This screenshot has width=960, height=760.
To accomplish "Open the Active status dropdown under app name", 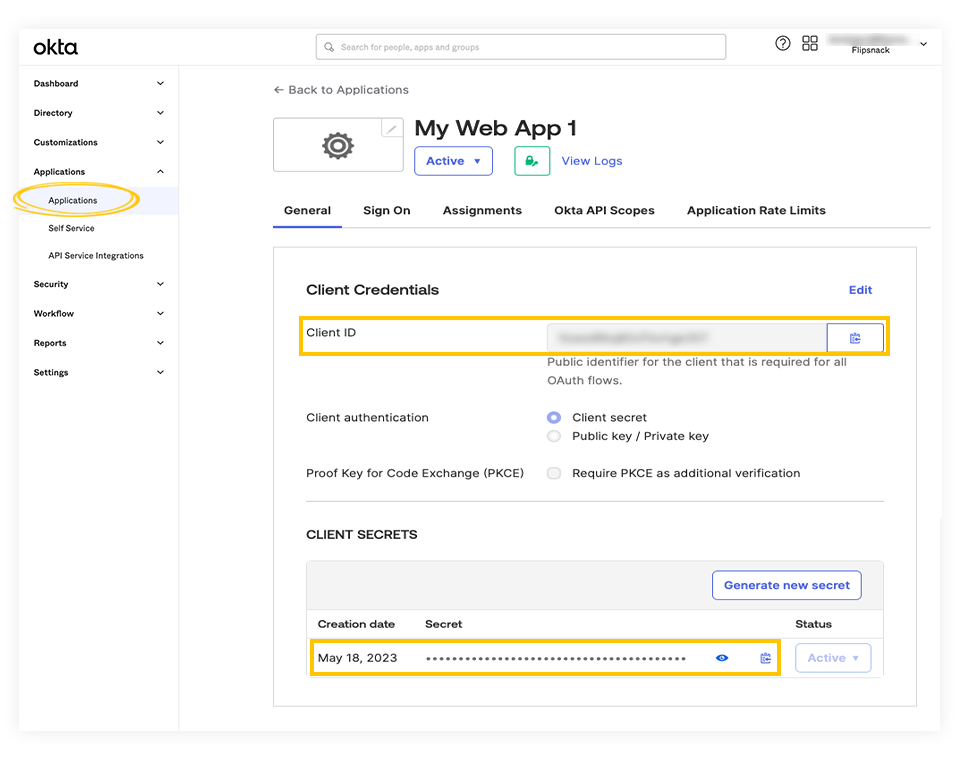I will click(x=453, y=161).
